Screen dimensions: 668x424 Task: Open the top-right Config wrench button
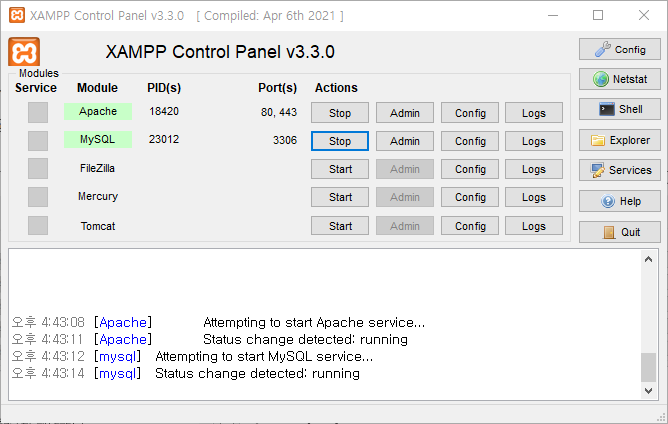point(619,49)
